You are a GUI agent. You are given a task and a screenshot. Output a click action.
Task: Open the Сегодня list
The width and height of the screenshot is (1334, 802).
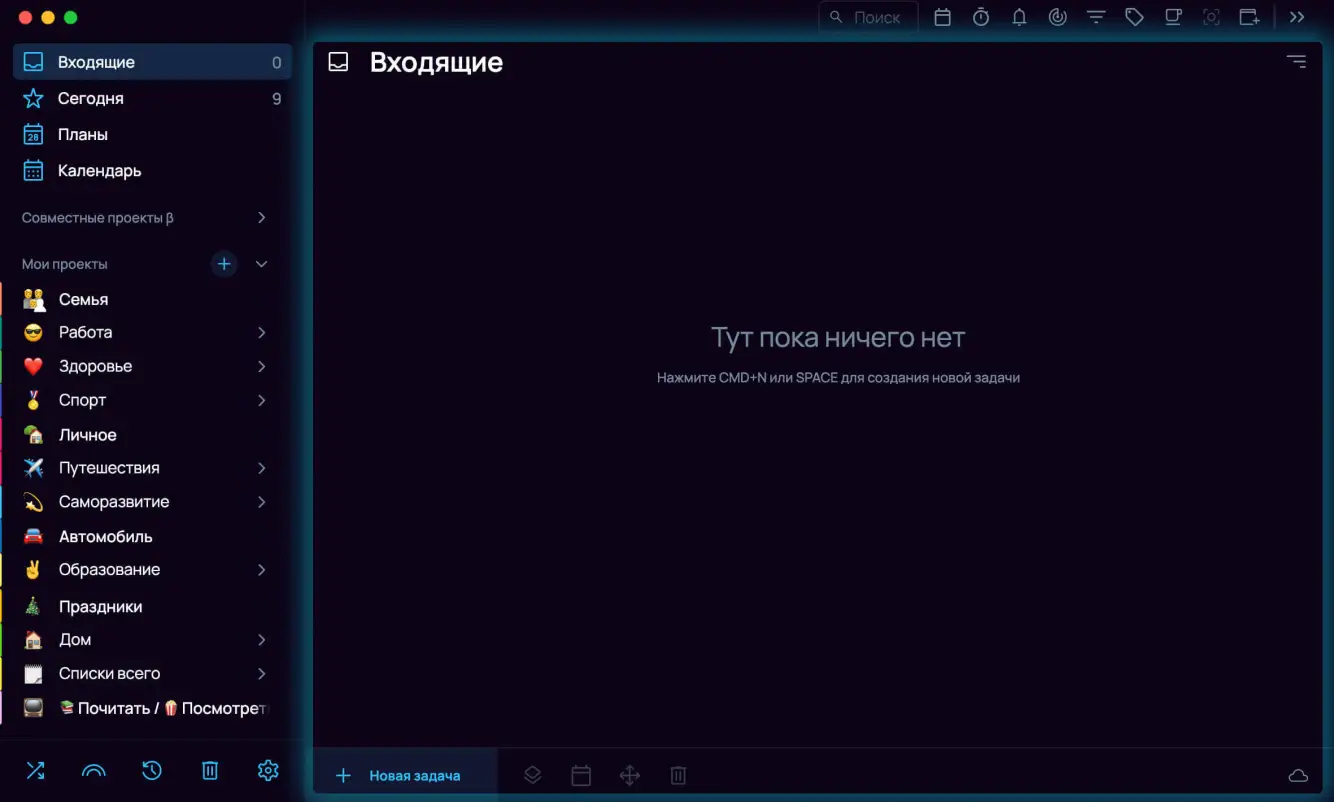tap(91, 98)
